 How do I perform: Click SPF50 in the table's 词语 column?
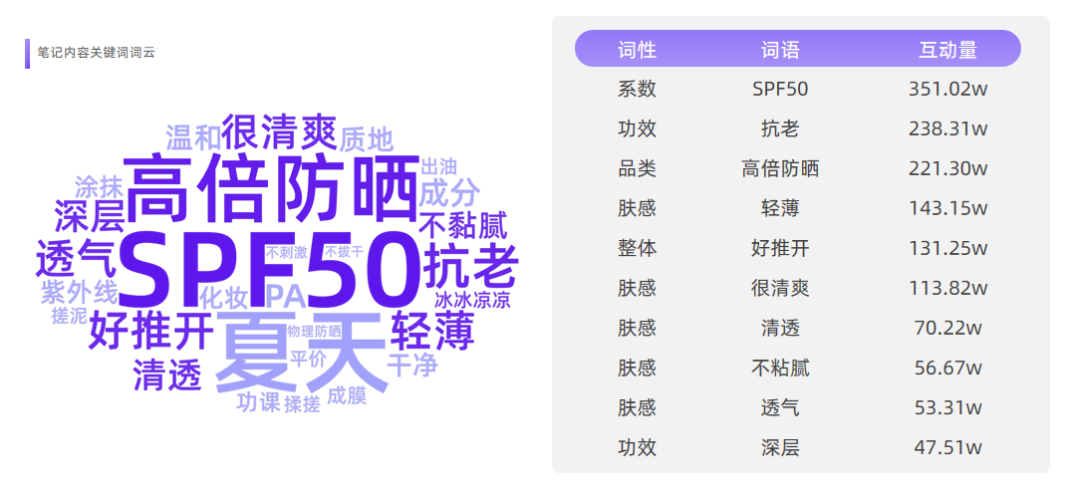tap(780, 89)
